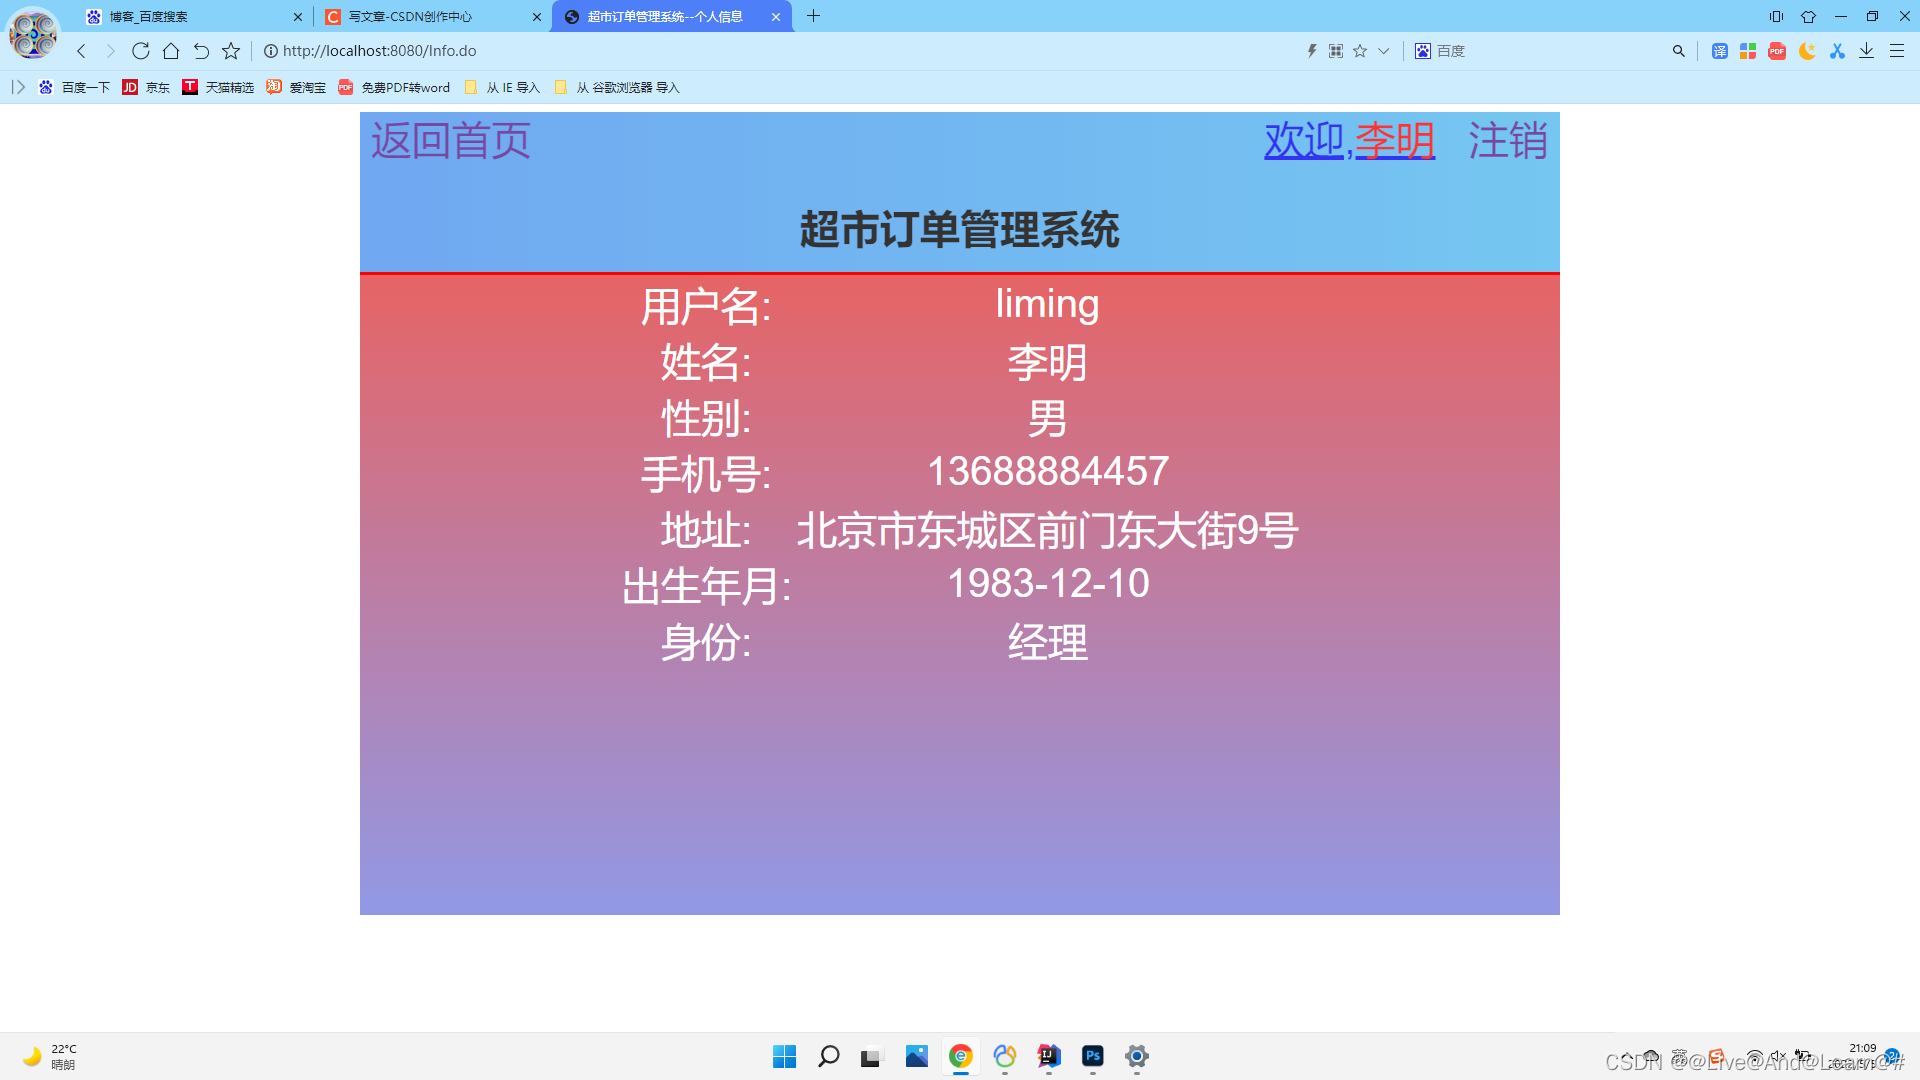Switch to the 写文章-CSDN创作中心 tab

coord(410,17)
